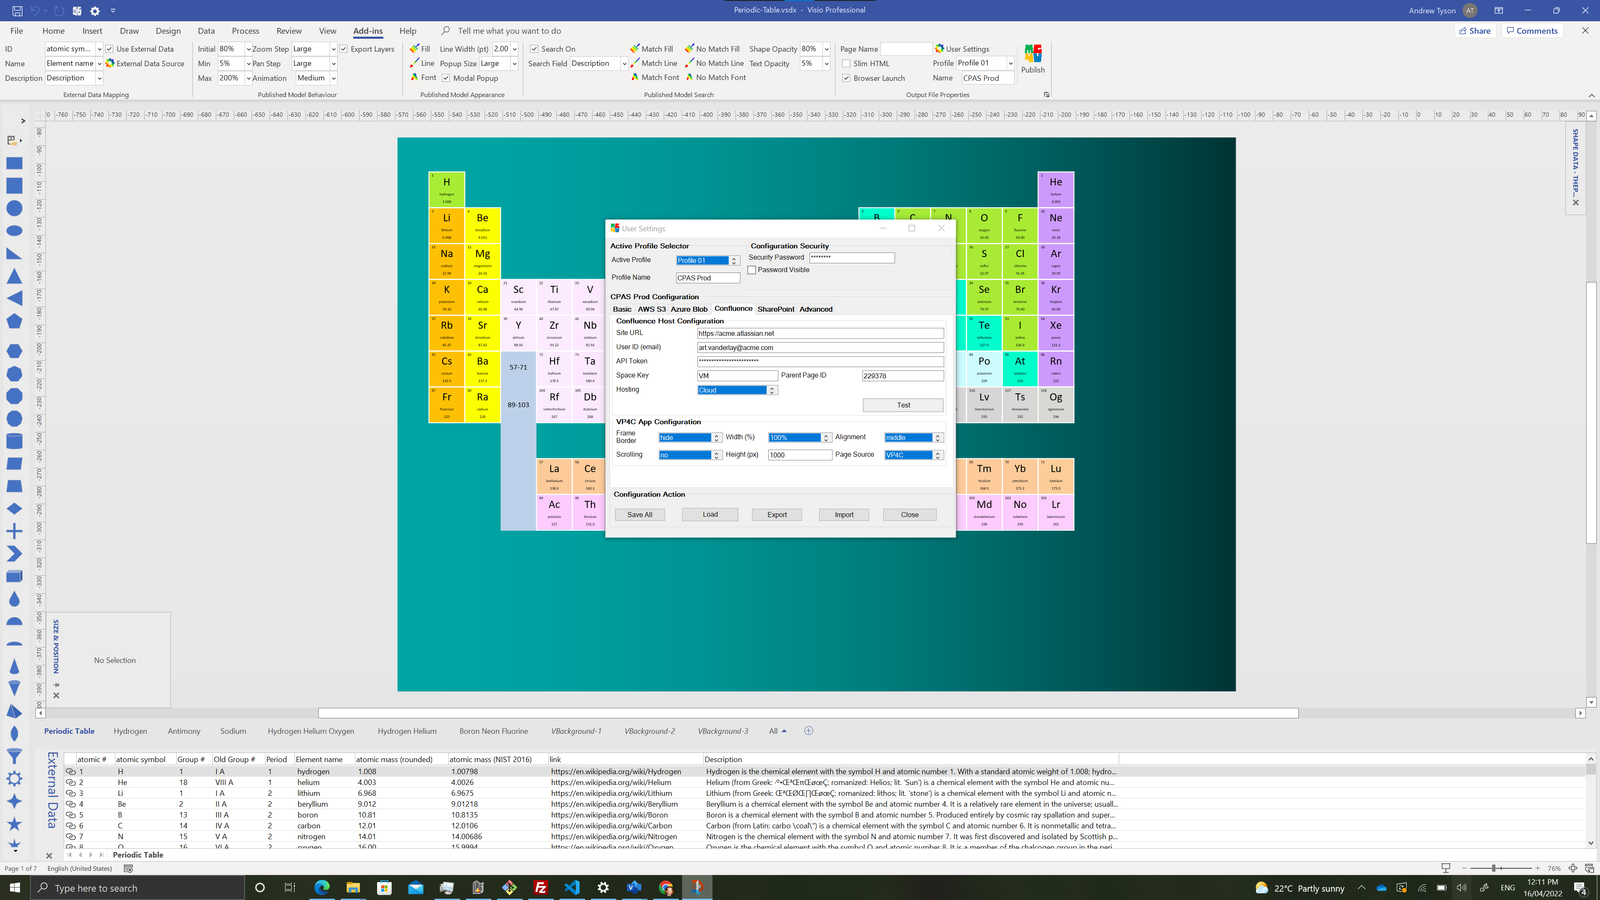Click the horizontal canvas scrollbar

808,713
